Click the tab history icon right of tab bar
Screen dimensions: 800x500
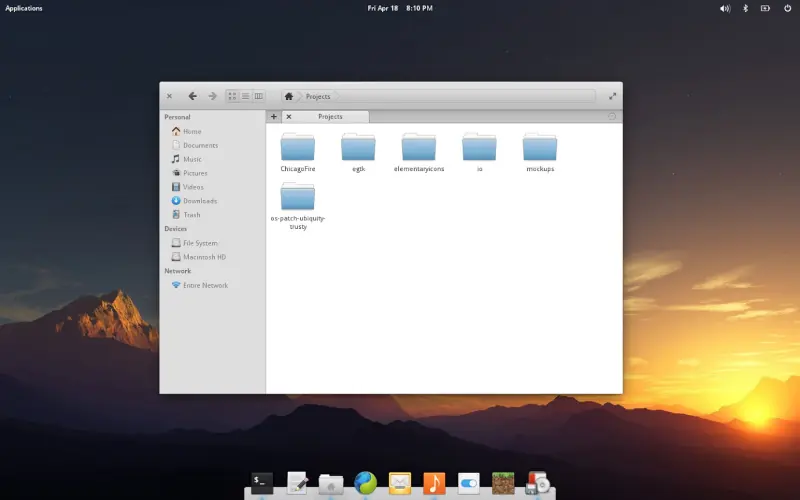click(612, 117)
